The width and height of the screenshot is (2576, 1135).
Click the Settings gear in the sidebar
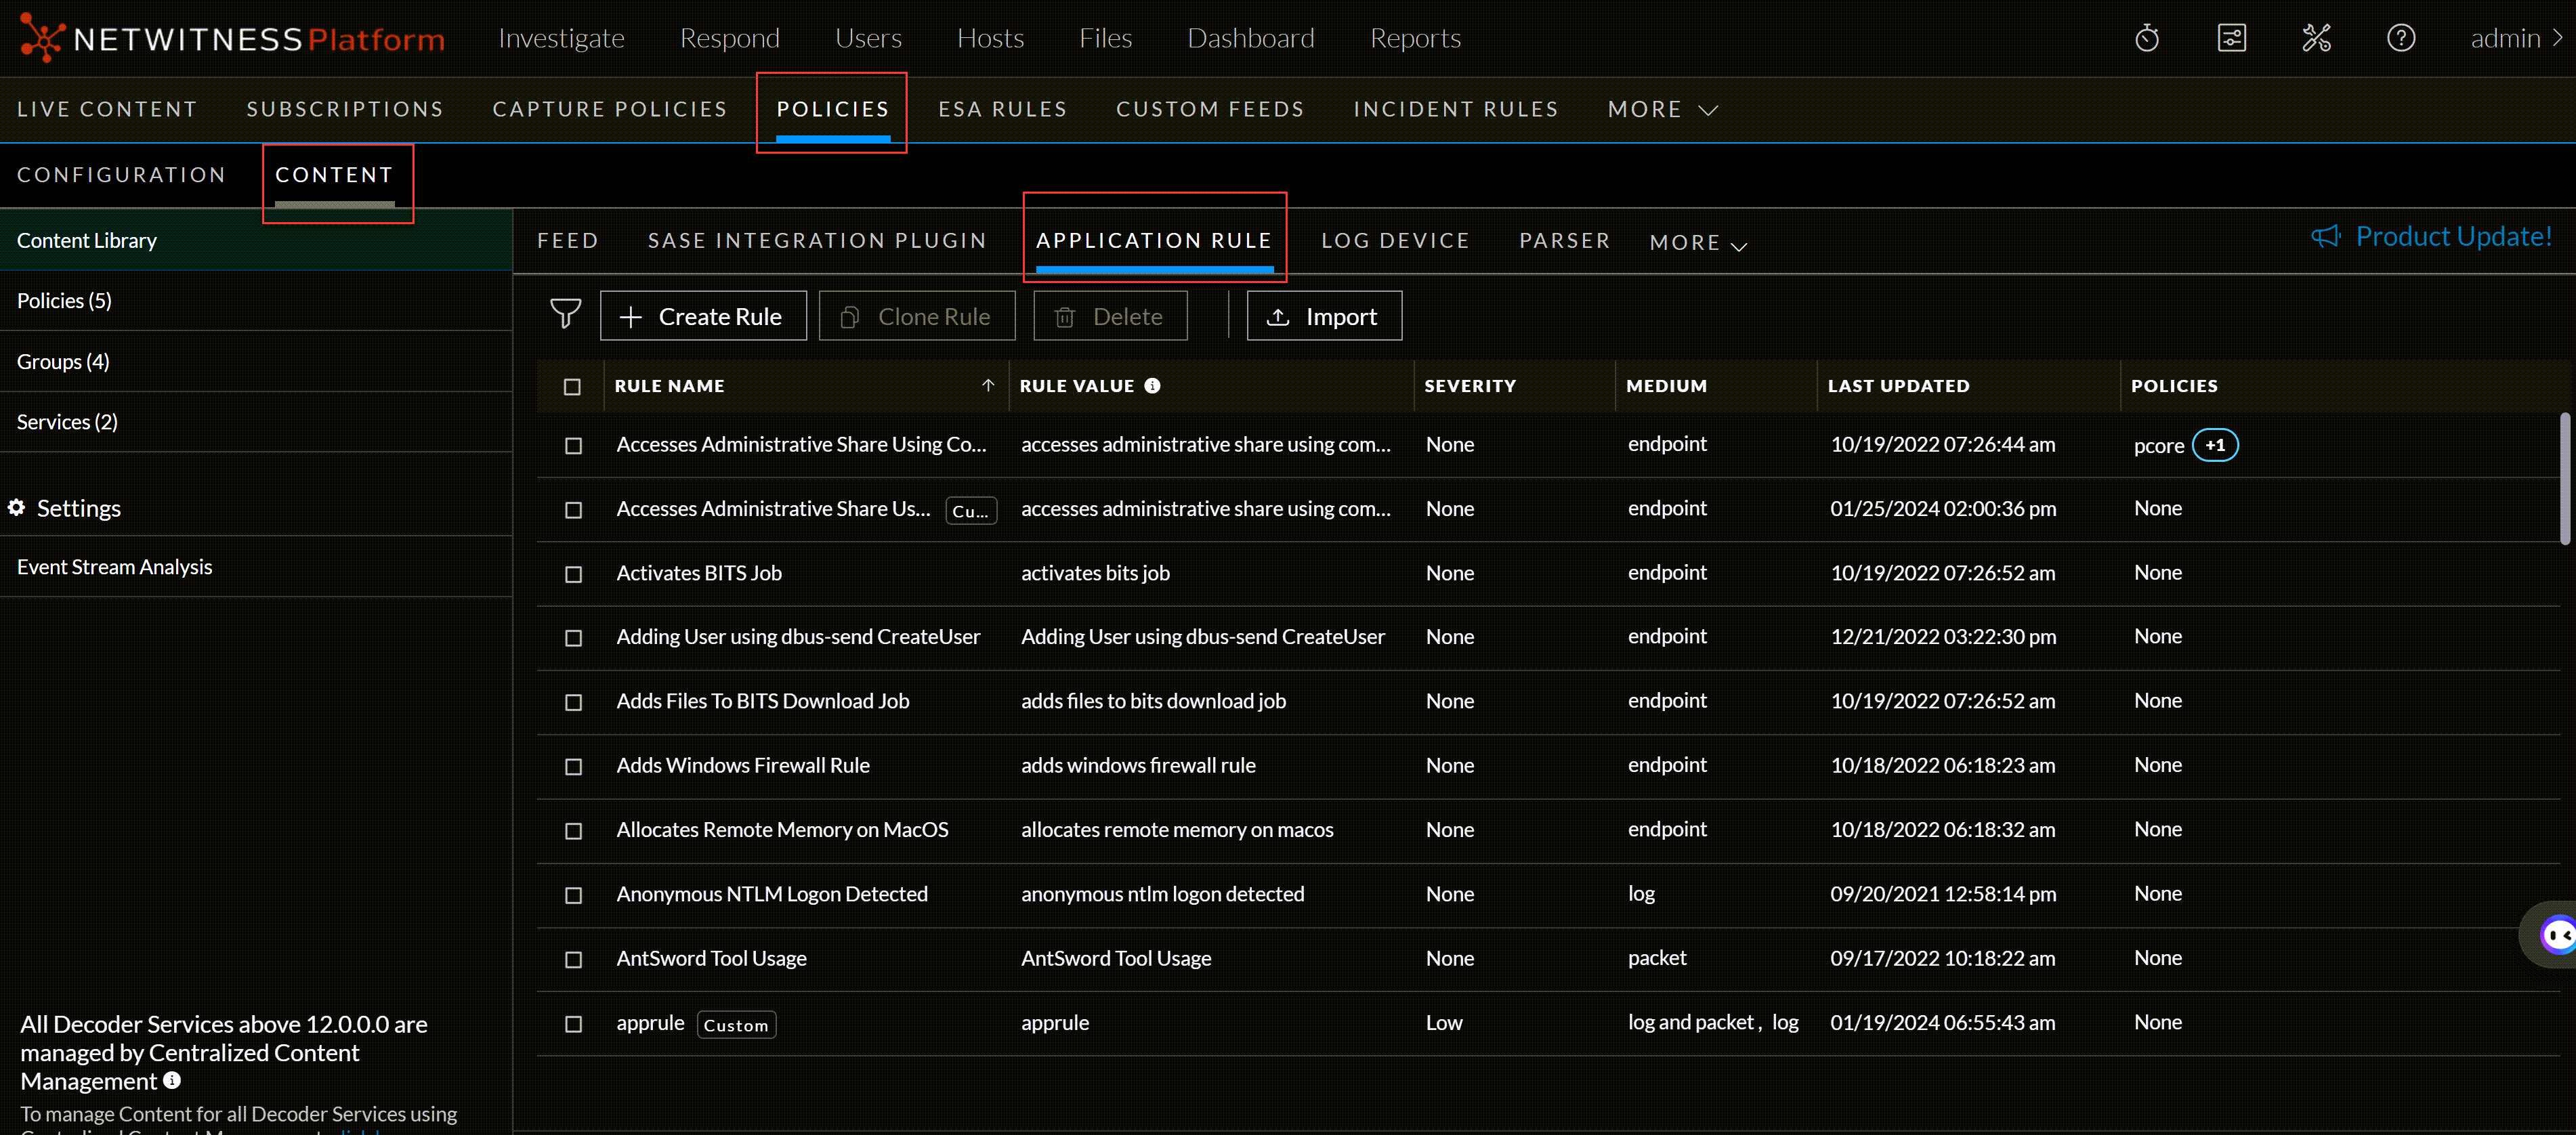tap(16, 508)
